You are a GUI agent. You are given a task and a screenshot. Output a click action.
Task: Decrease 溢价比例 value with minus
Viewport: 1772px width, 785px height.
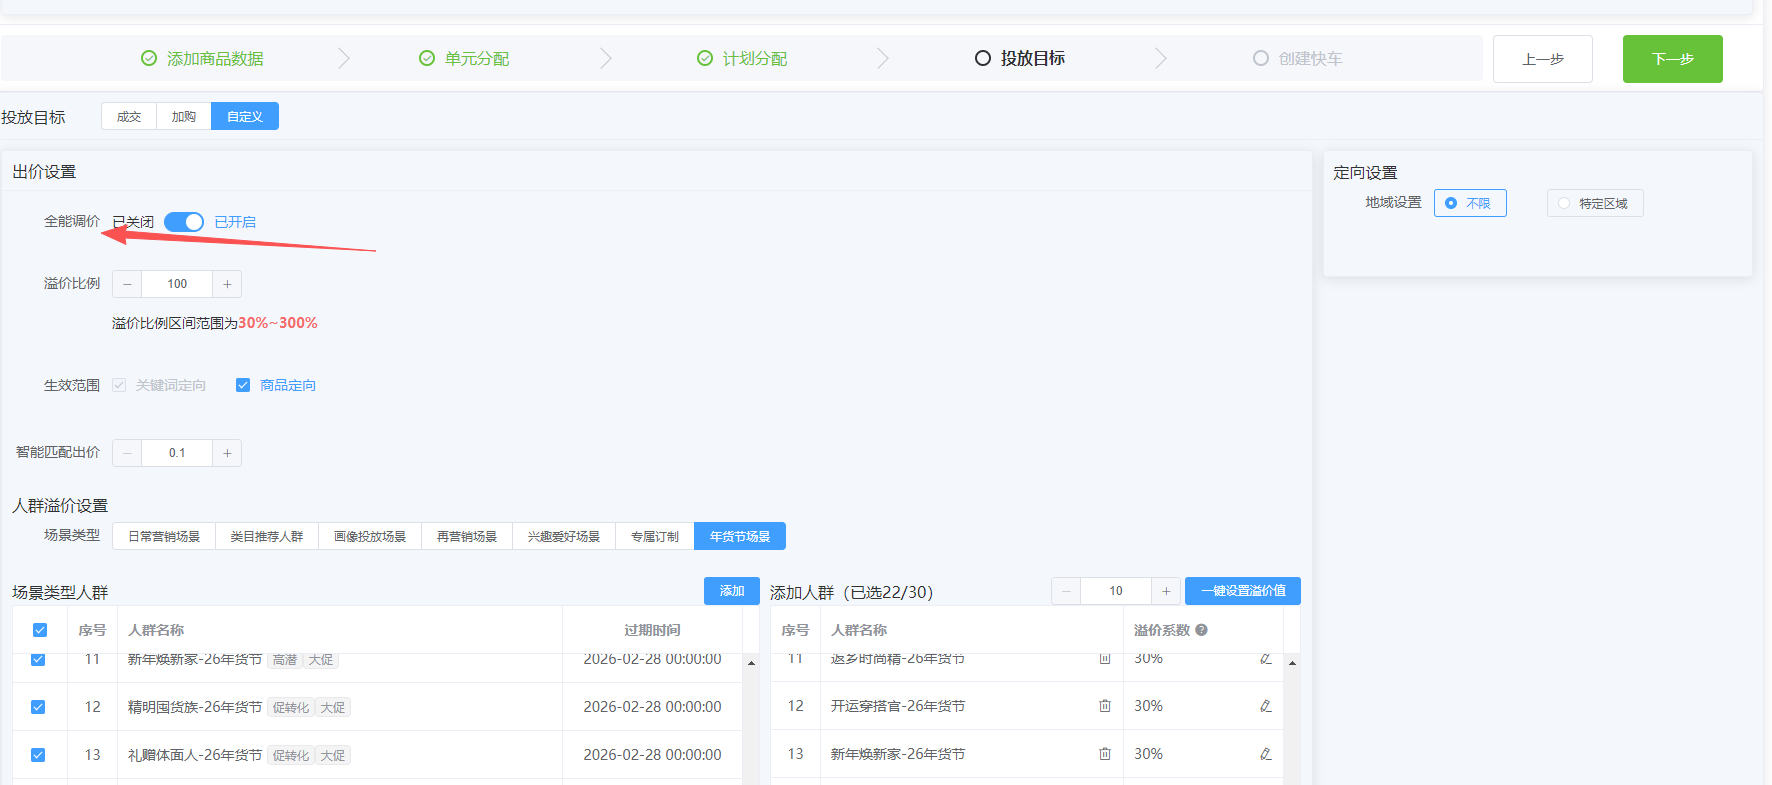pyautogui.click(x=127, y=284)
